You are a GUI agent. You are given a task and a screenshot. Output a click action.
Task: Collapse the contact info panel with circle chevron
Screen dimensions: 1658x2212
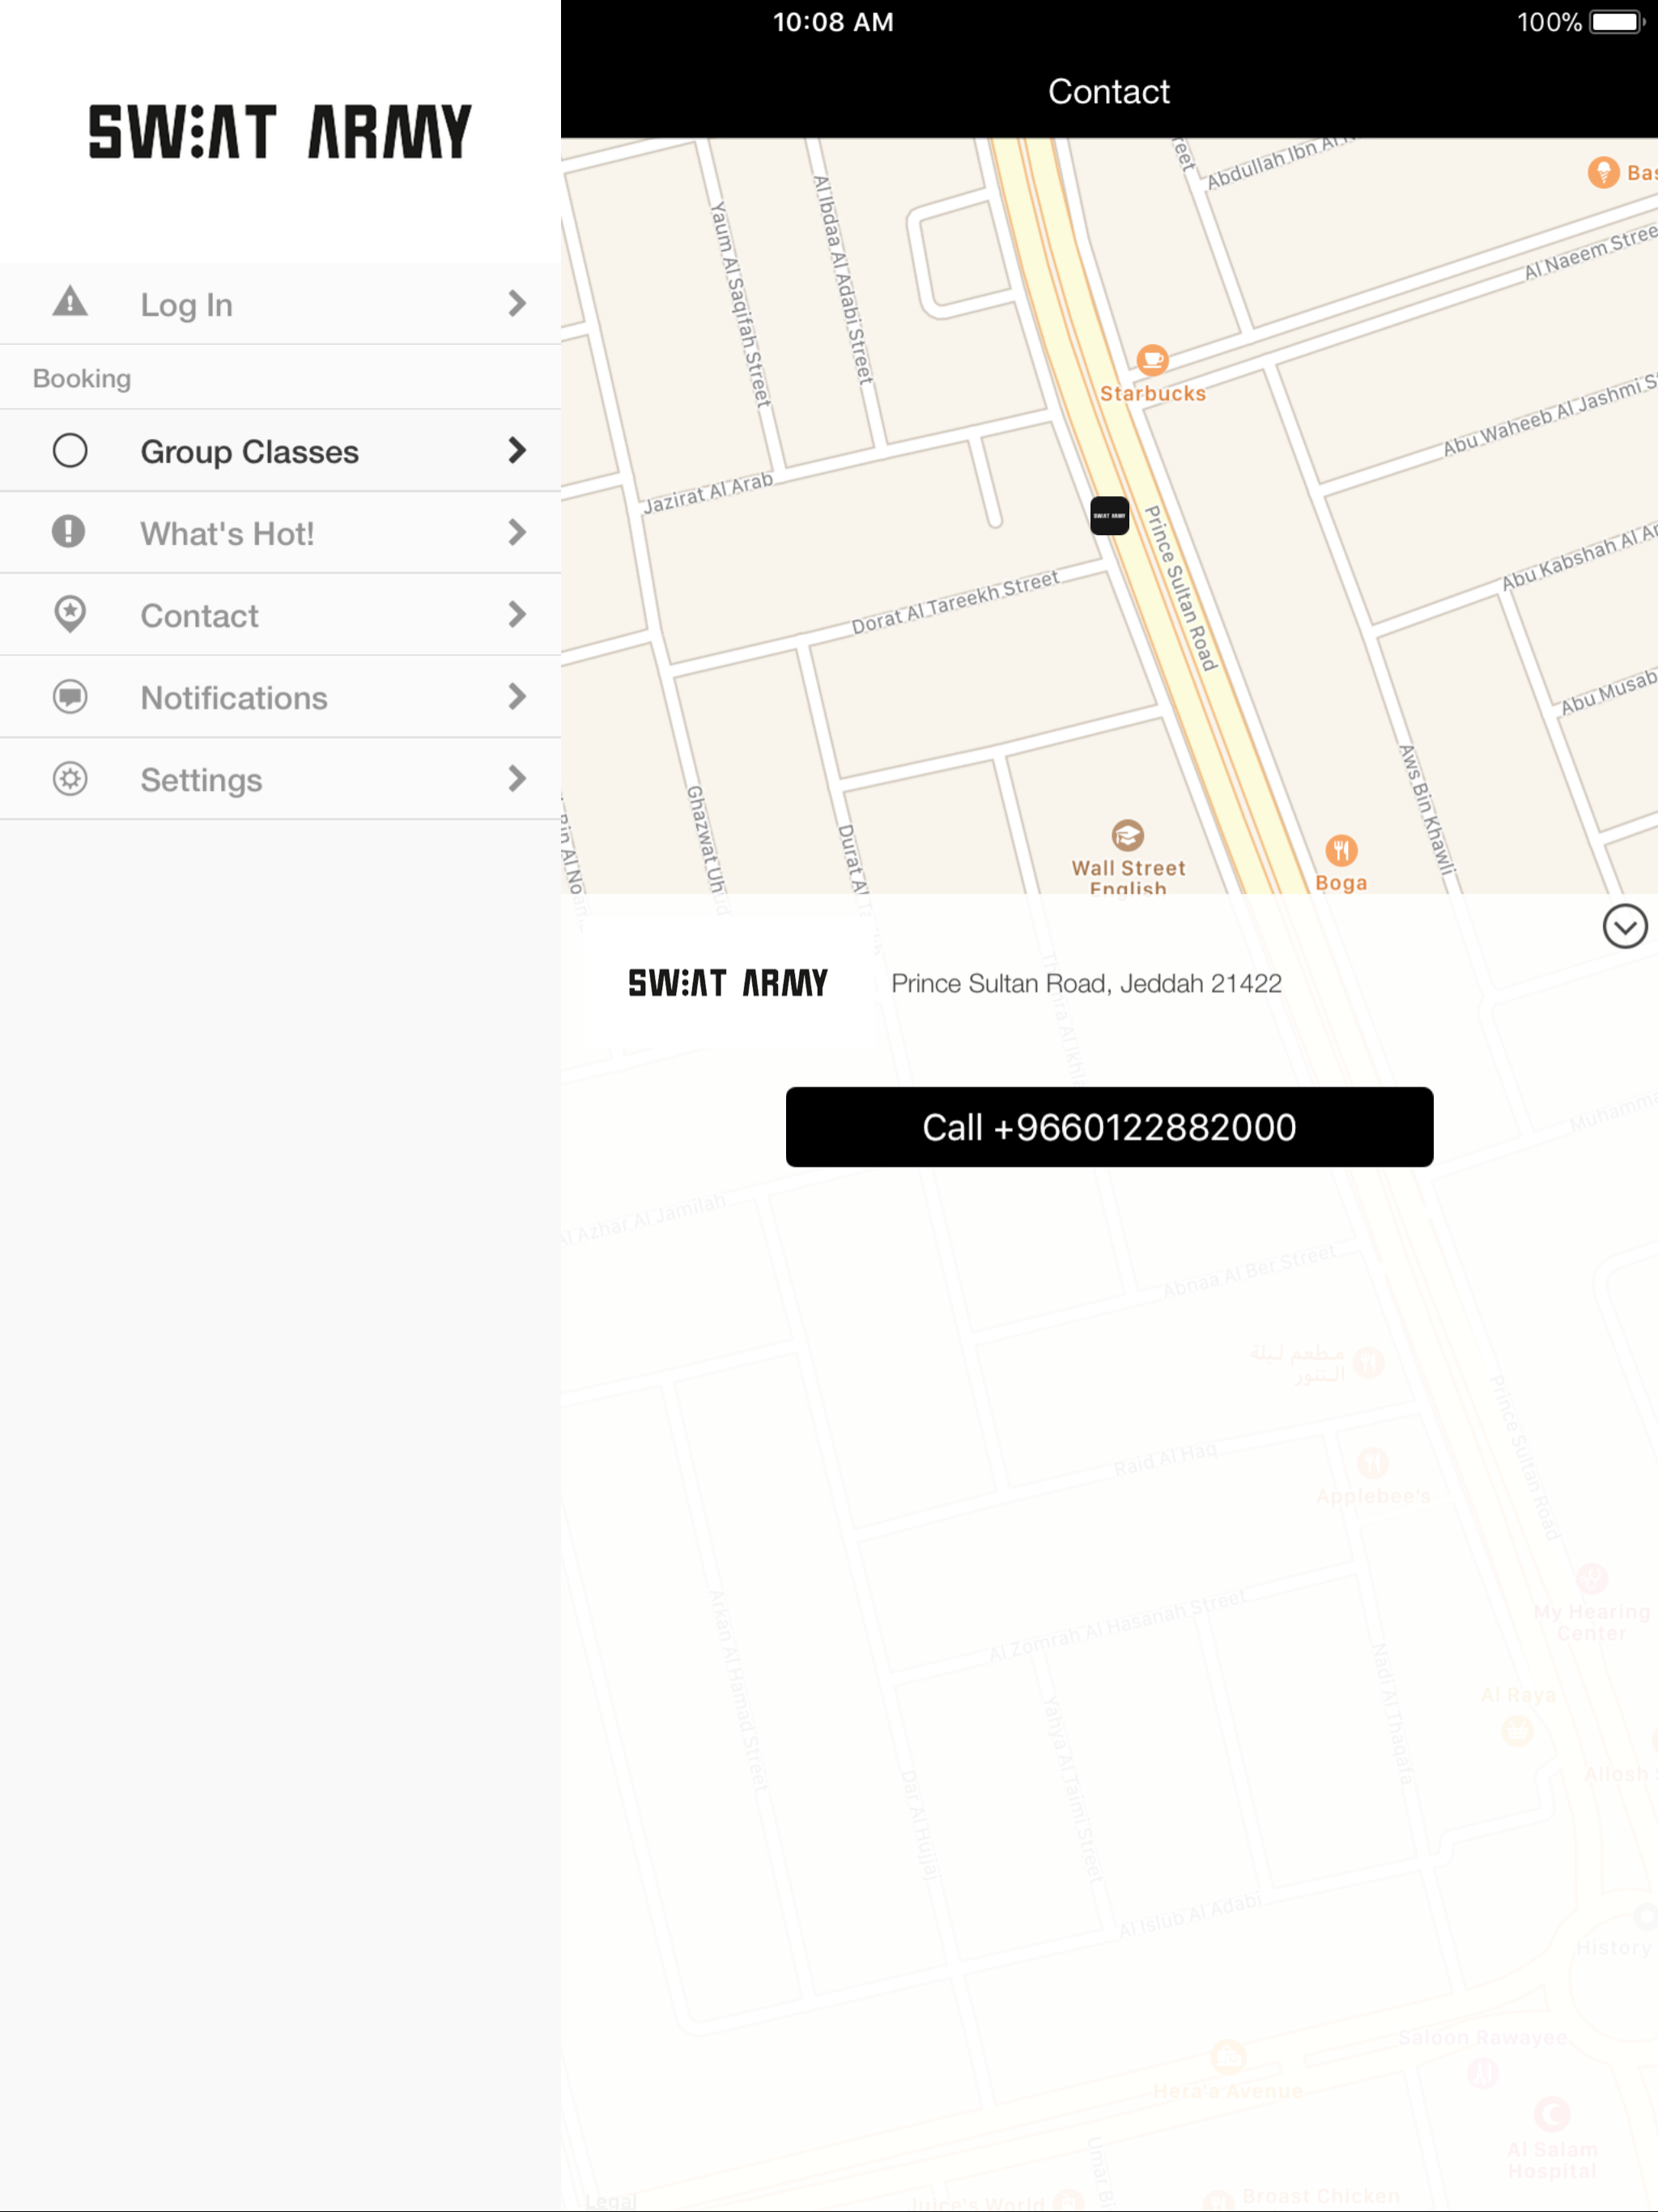pyautogui.click(x=1625, y=927)
